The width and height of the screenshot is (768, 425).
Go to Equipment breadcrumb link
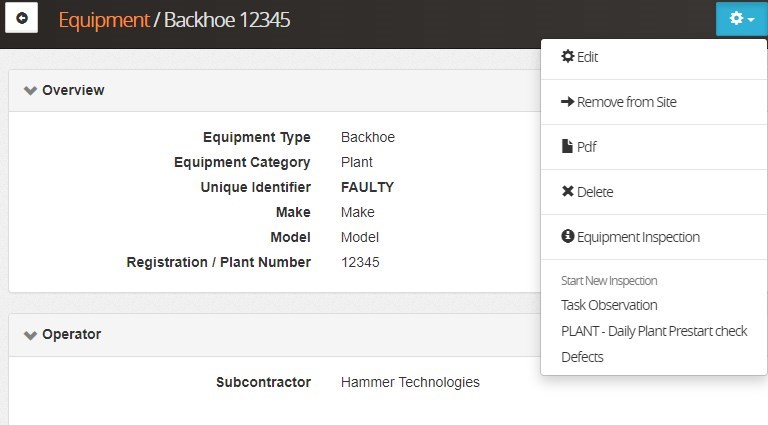103,19
